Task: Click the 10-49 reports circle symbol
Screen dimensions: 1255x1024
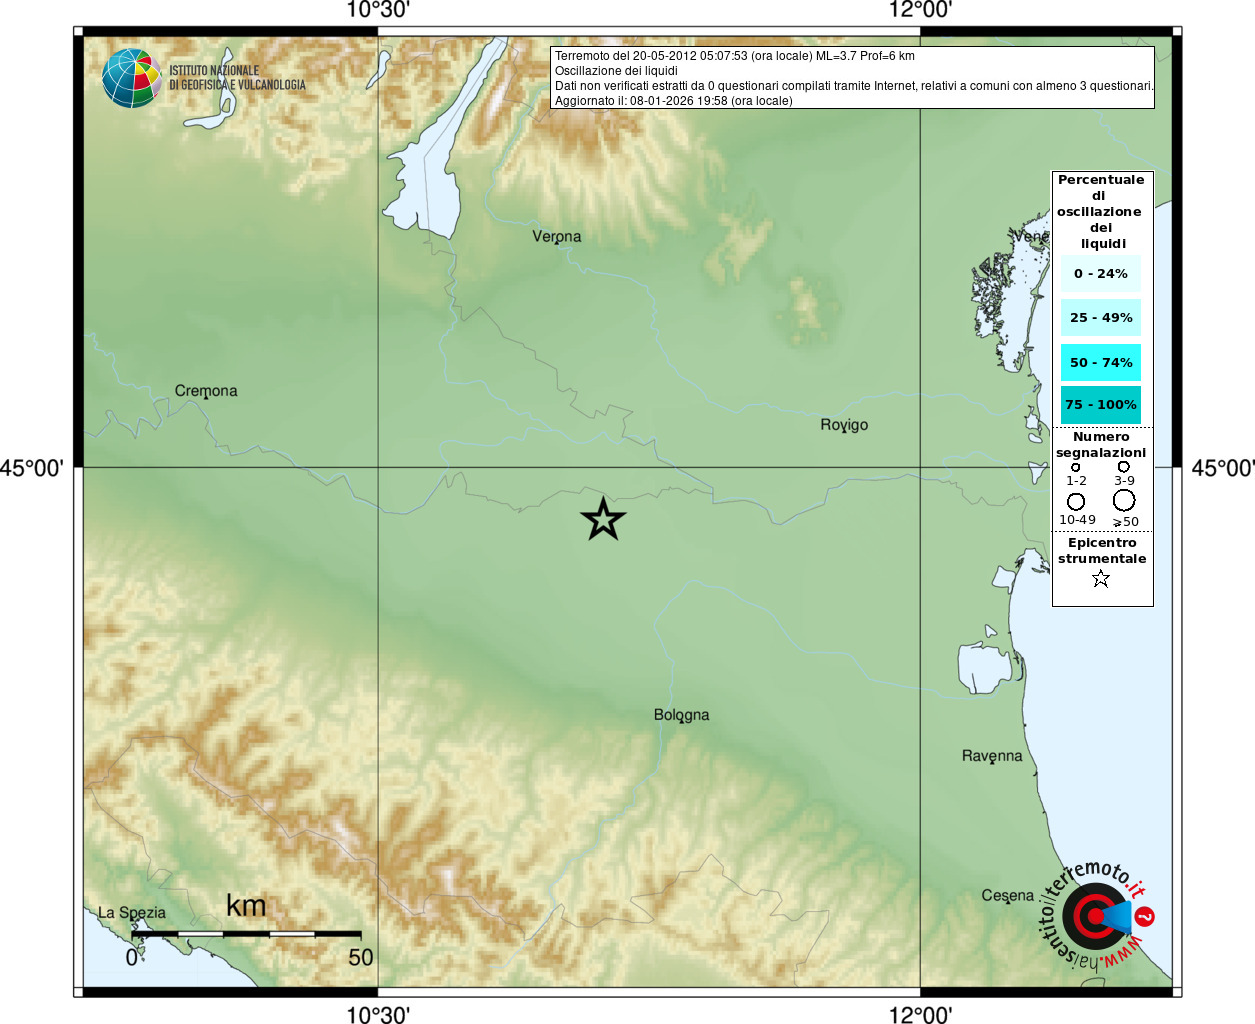Action: click(1076, 502)
